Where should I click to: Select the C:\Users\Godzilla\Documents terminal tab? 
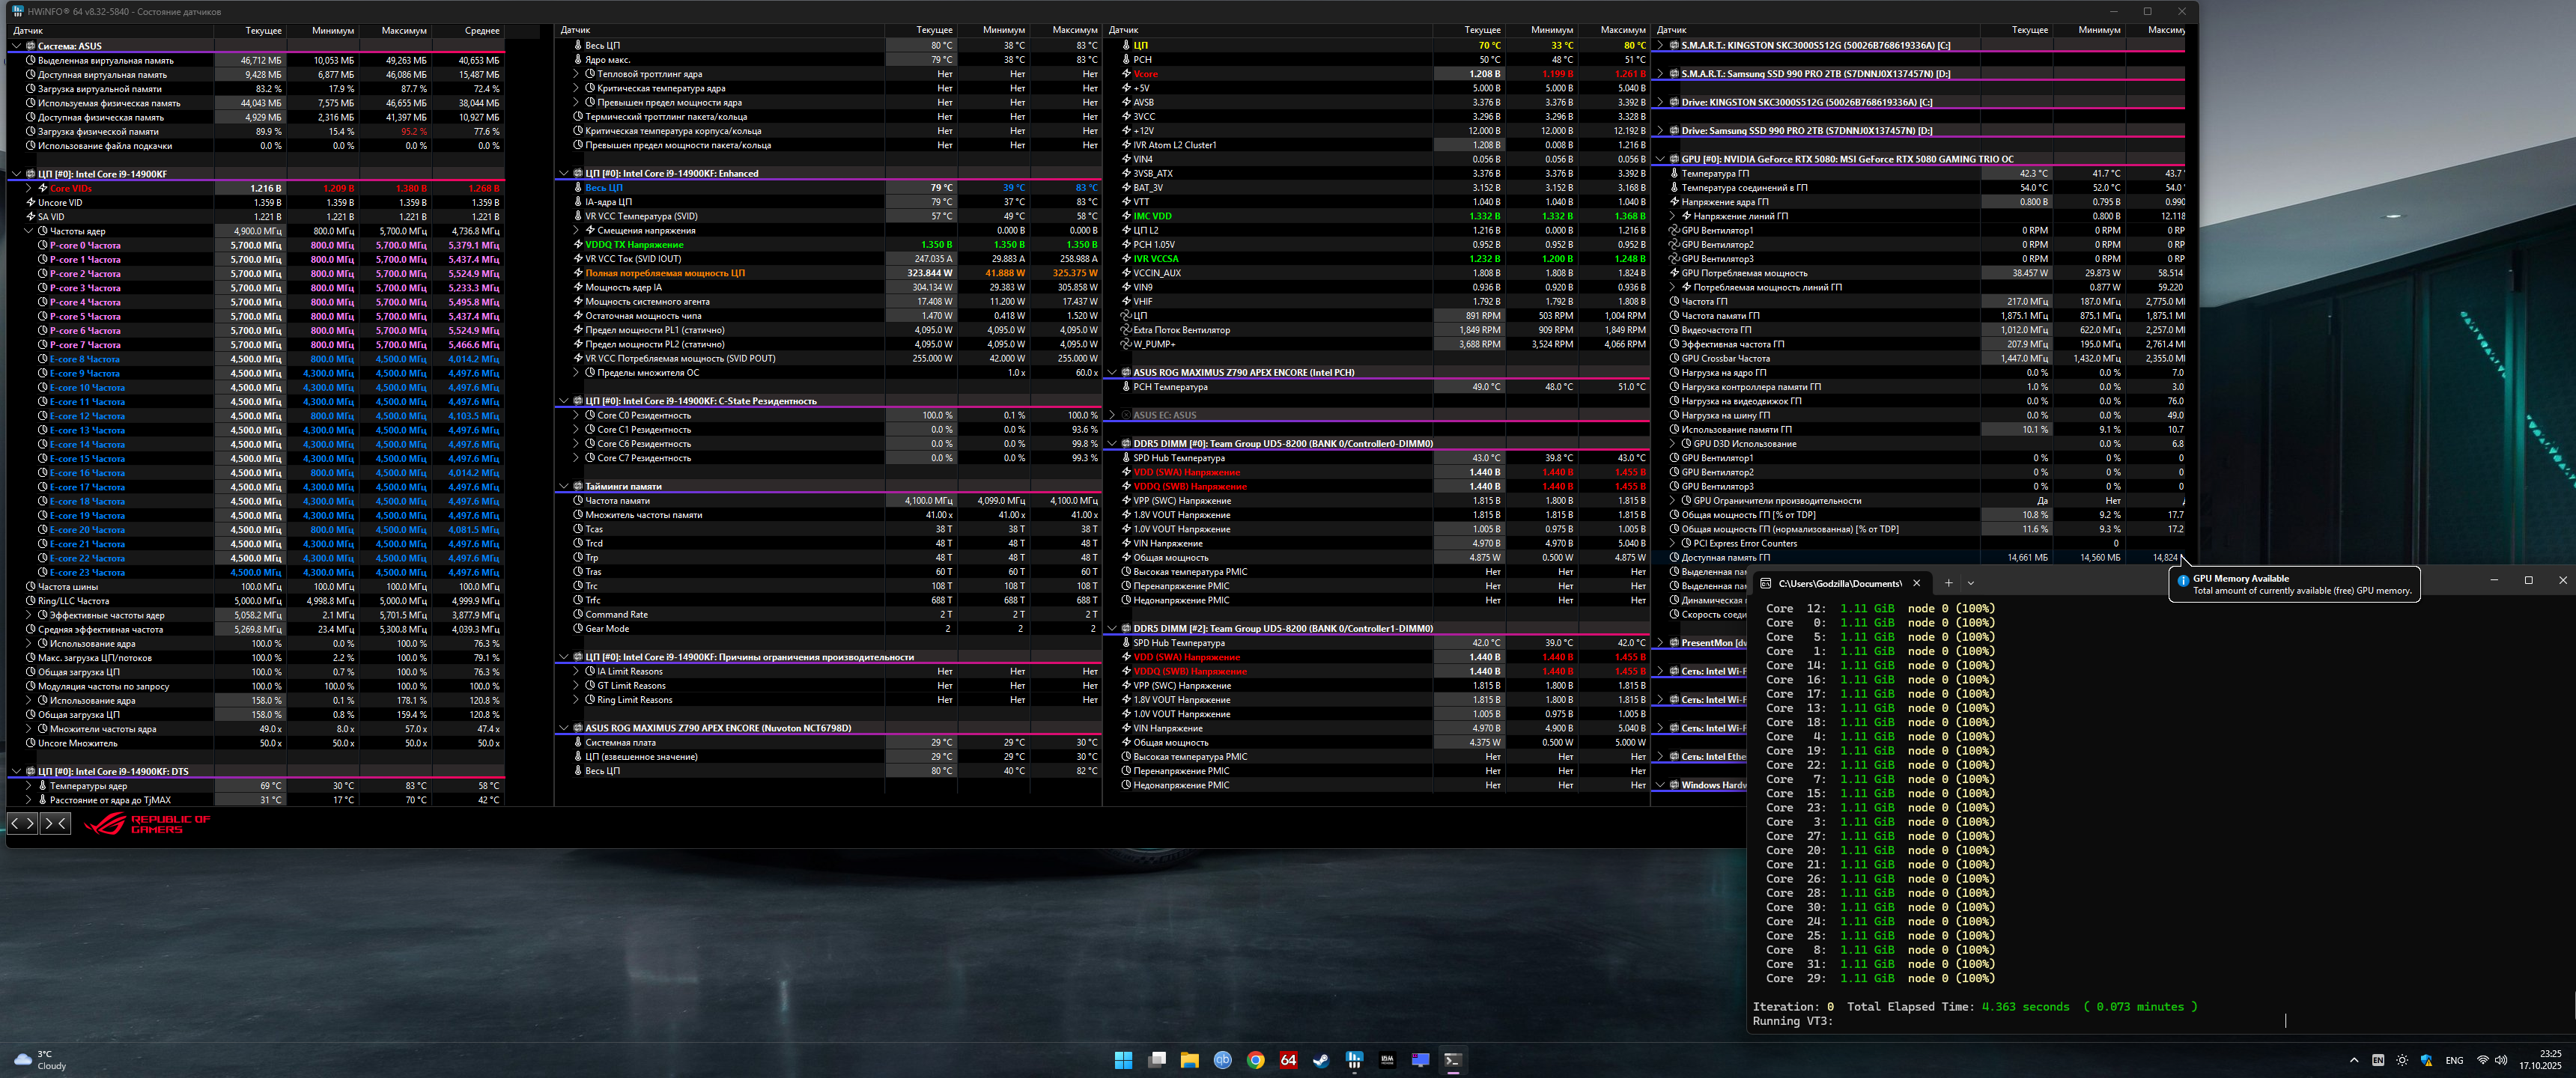[1838, 583]
